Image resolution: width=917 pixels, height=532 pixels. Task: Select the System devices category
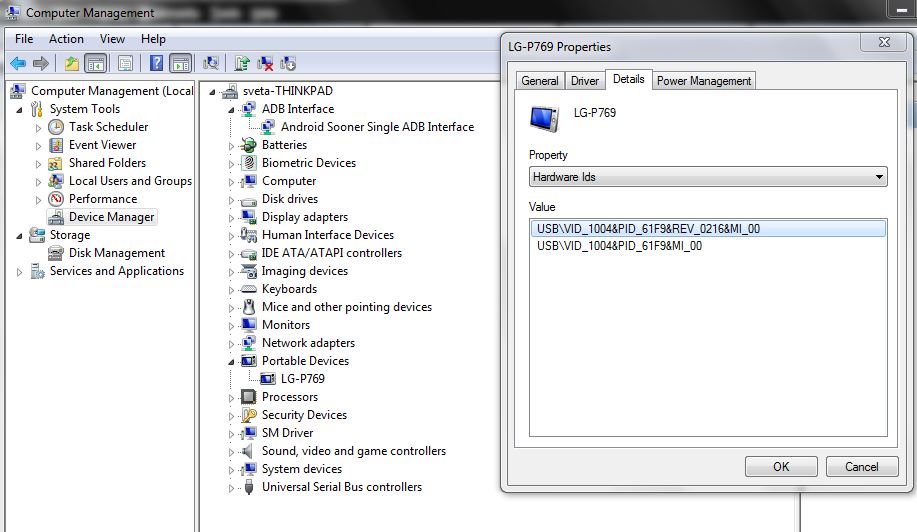point(302,469)
